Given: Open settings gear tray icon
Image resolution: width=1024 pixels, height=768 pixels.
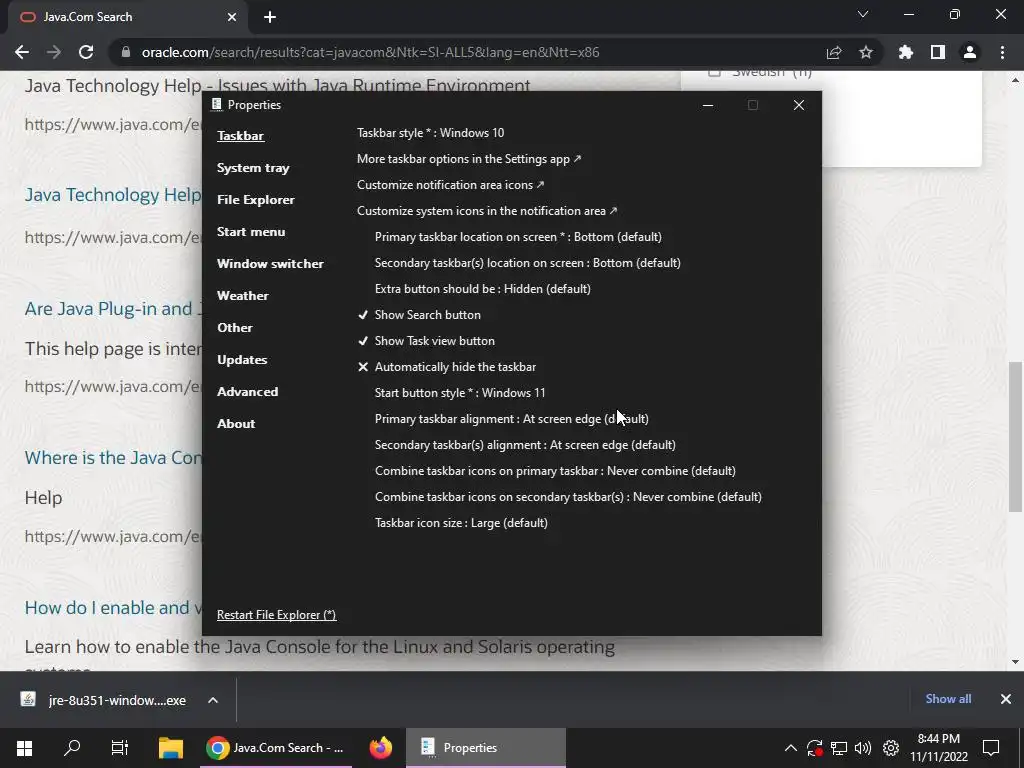Looking at the screenshot, I should (891, 748).
